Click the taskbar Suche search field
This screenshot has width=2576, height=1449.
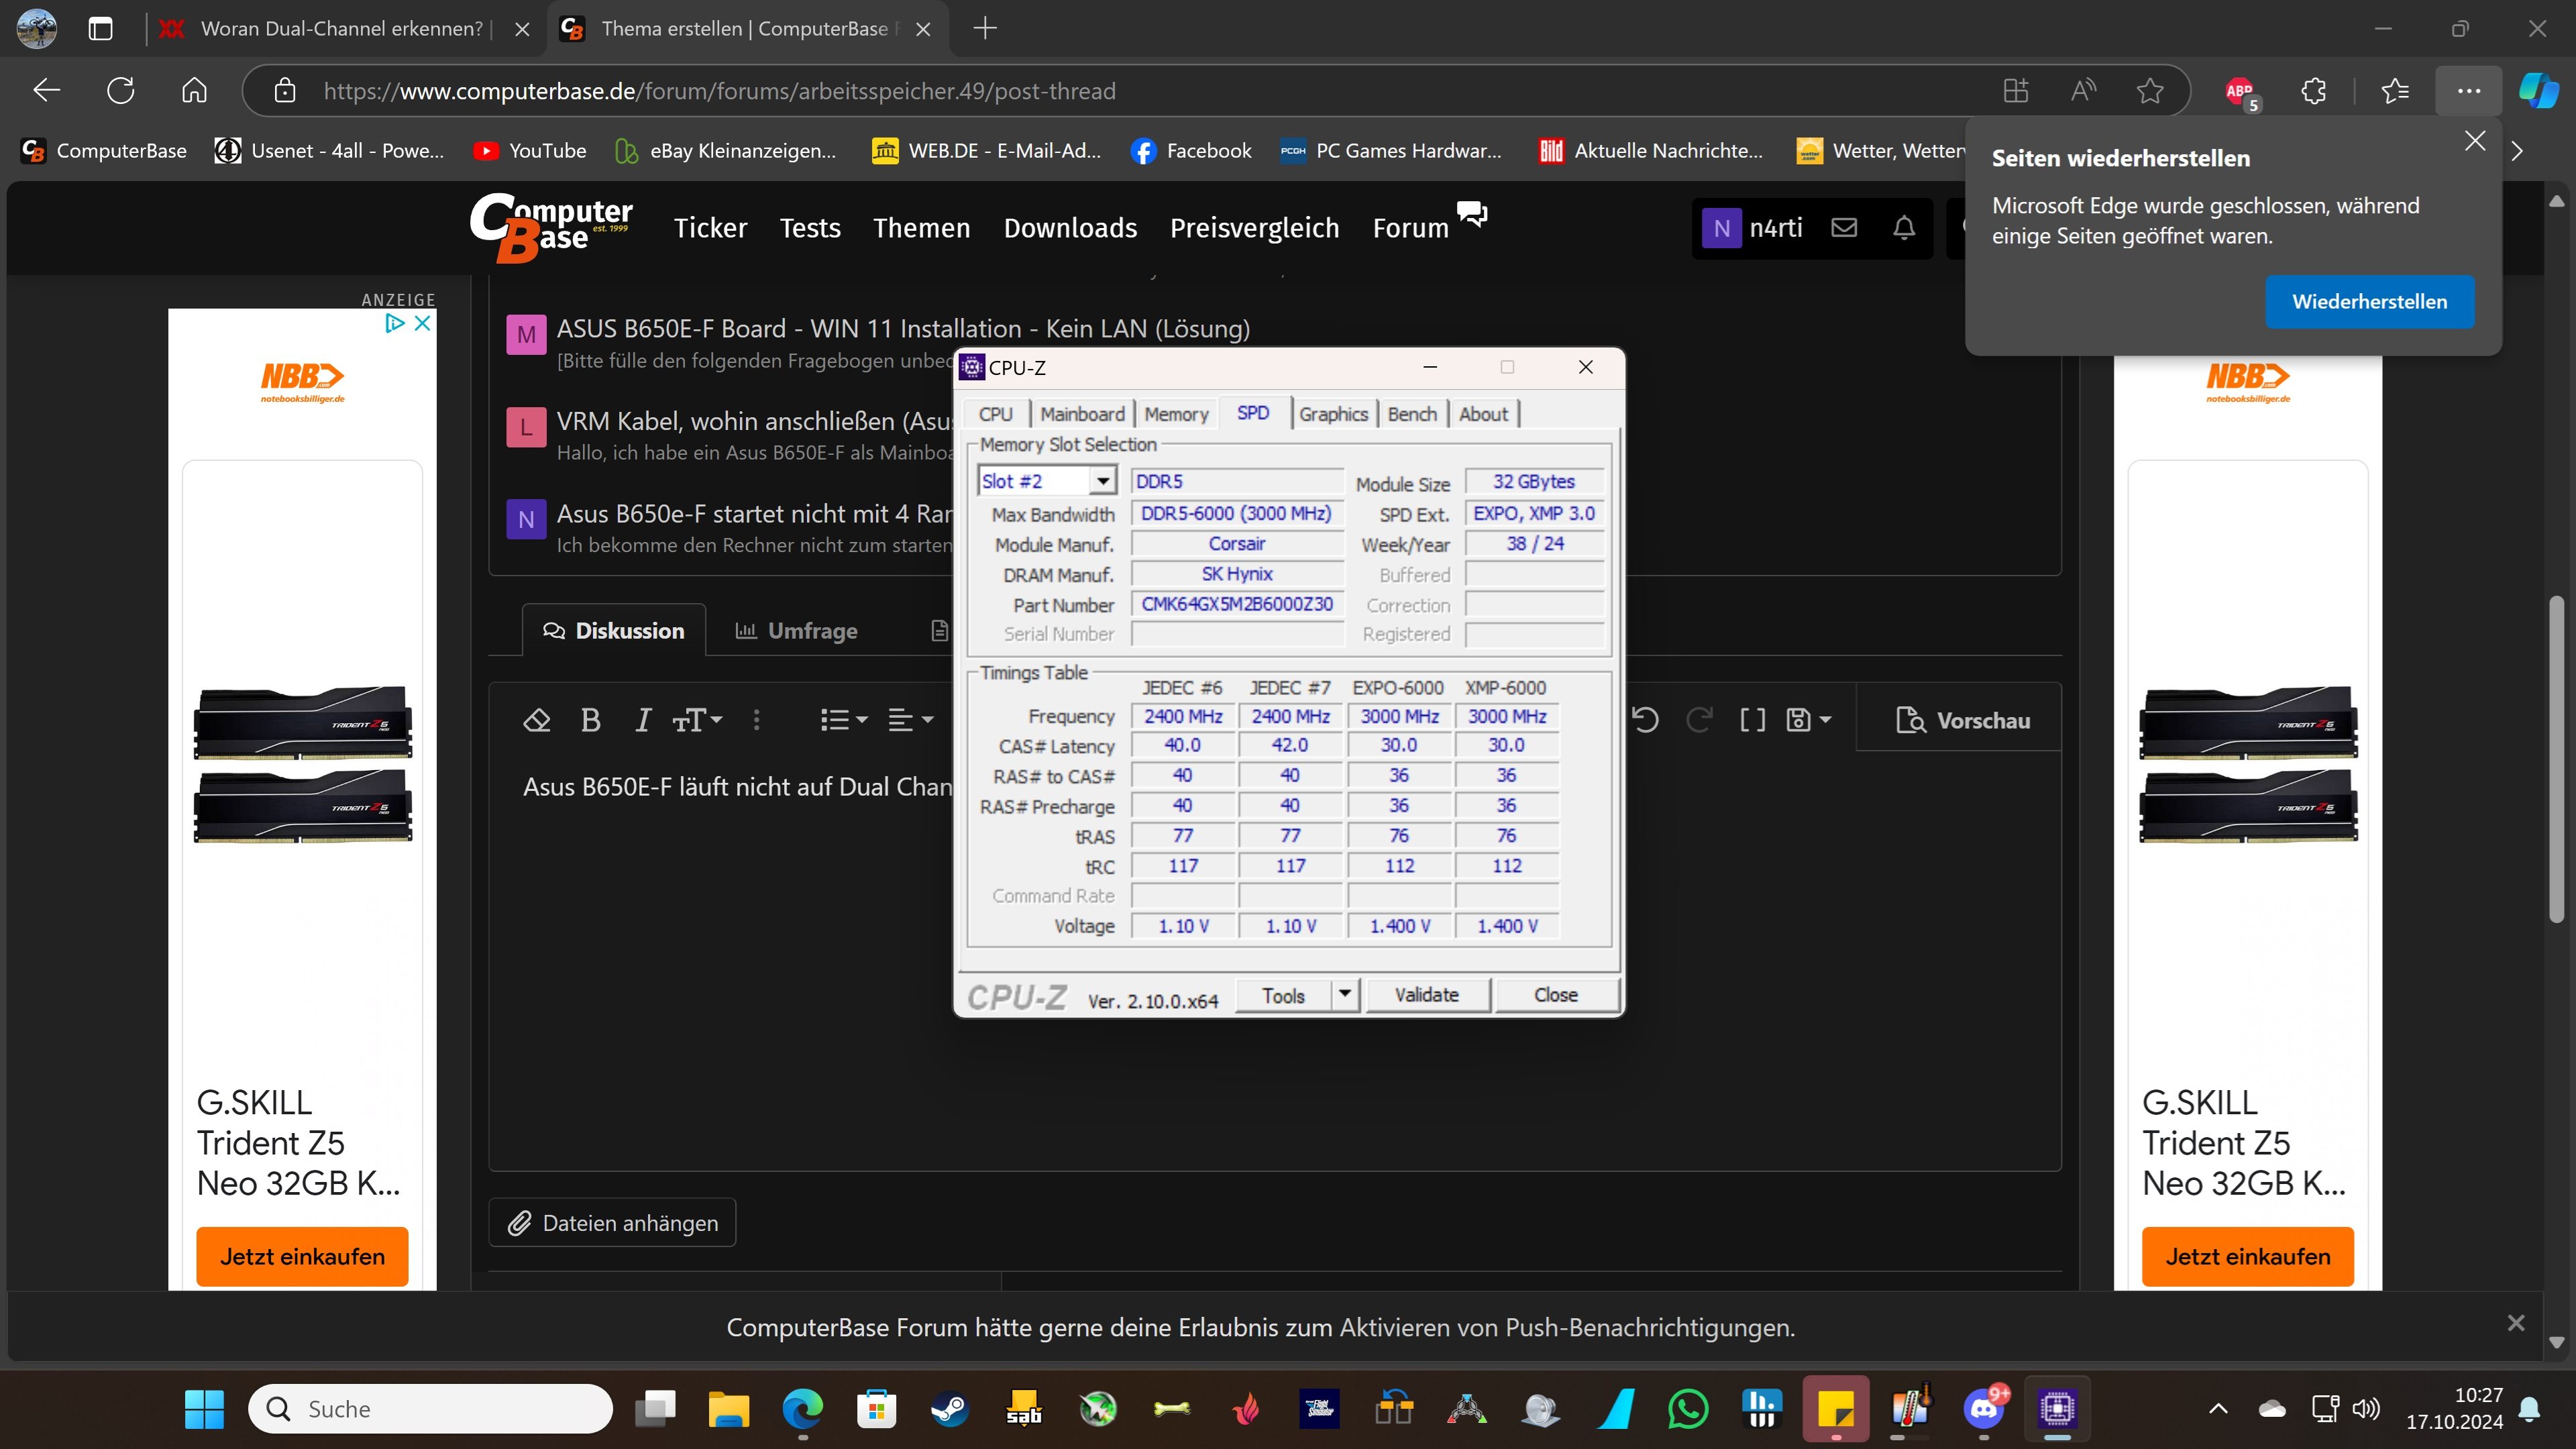coord(430,1409)
